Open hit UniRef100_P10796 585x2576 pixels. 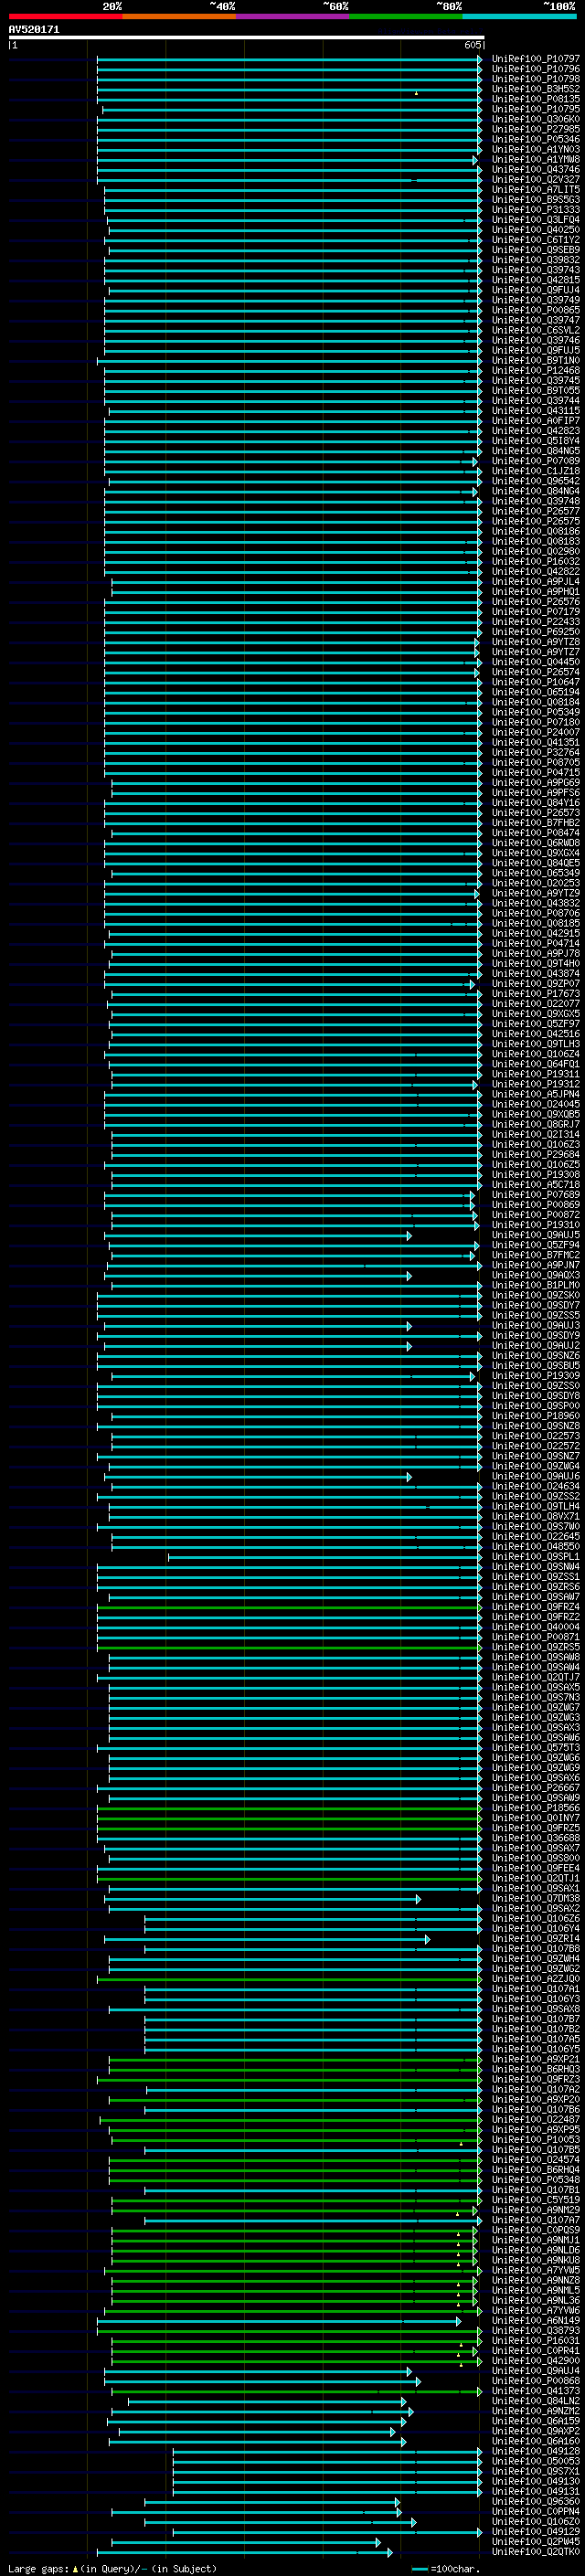[x=536, y=69]
